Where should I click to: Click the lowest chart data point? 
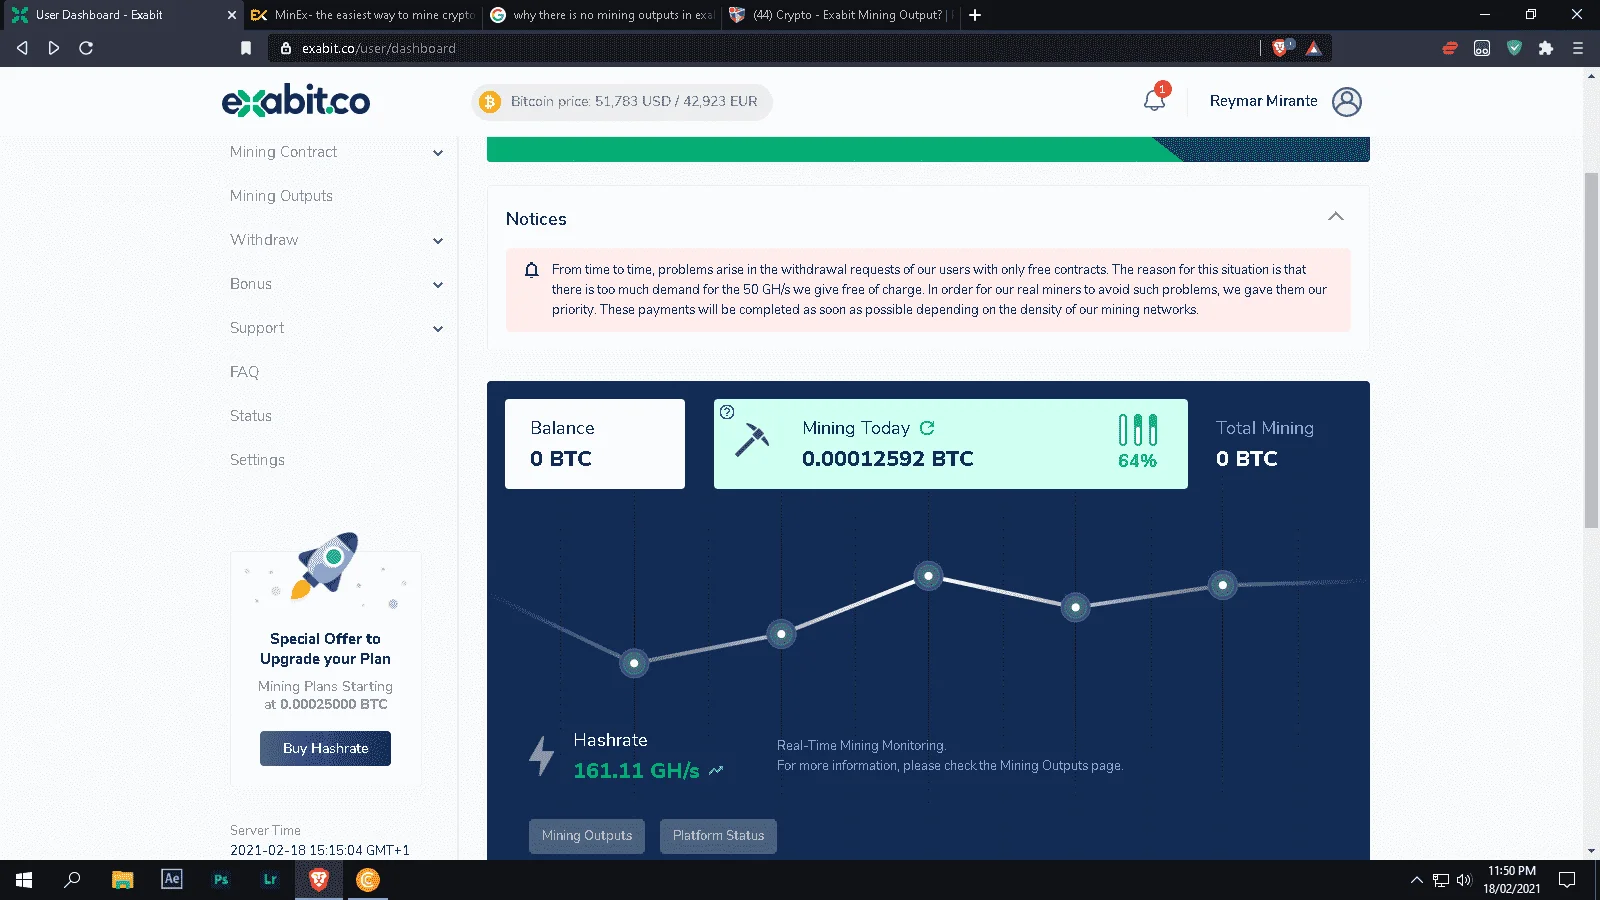tap(634, 663)
